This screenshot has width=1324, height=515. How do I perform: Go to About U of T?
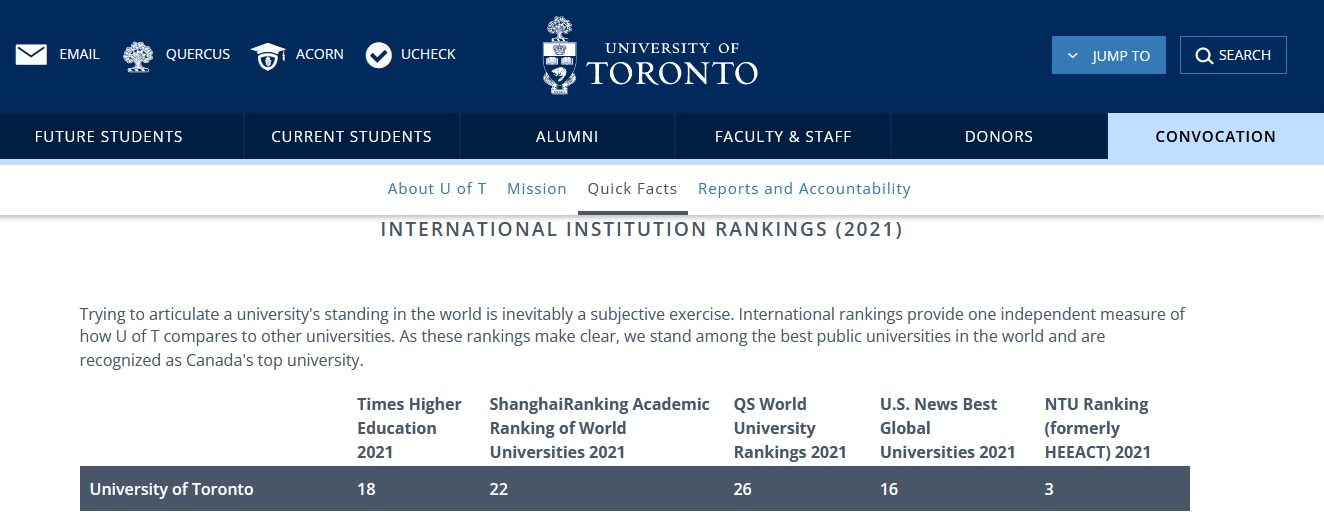[437, 189]
